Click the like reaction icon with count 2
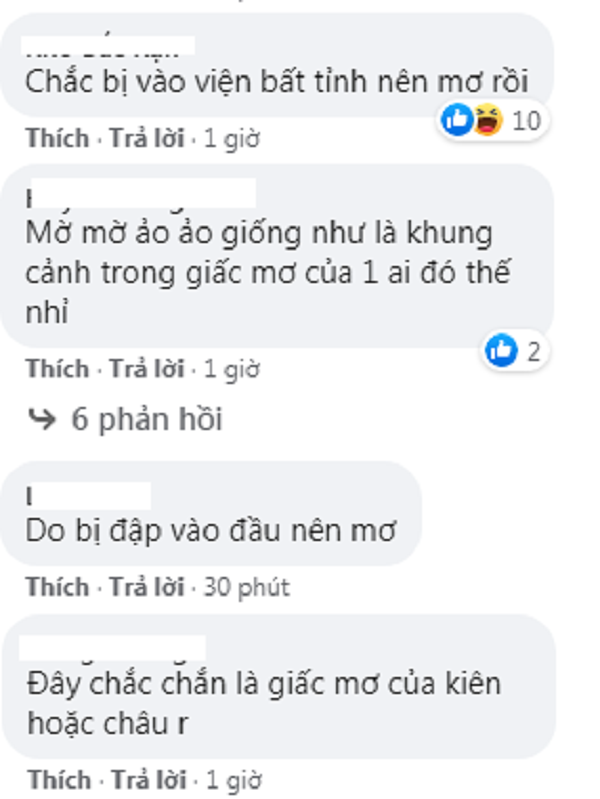The height and width of the screenshot is (799, 600). pyautogui.click(x=501, y=350)
